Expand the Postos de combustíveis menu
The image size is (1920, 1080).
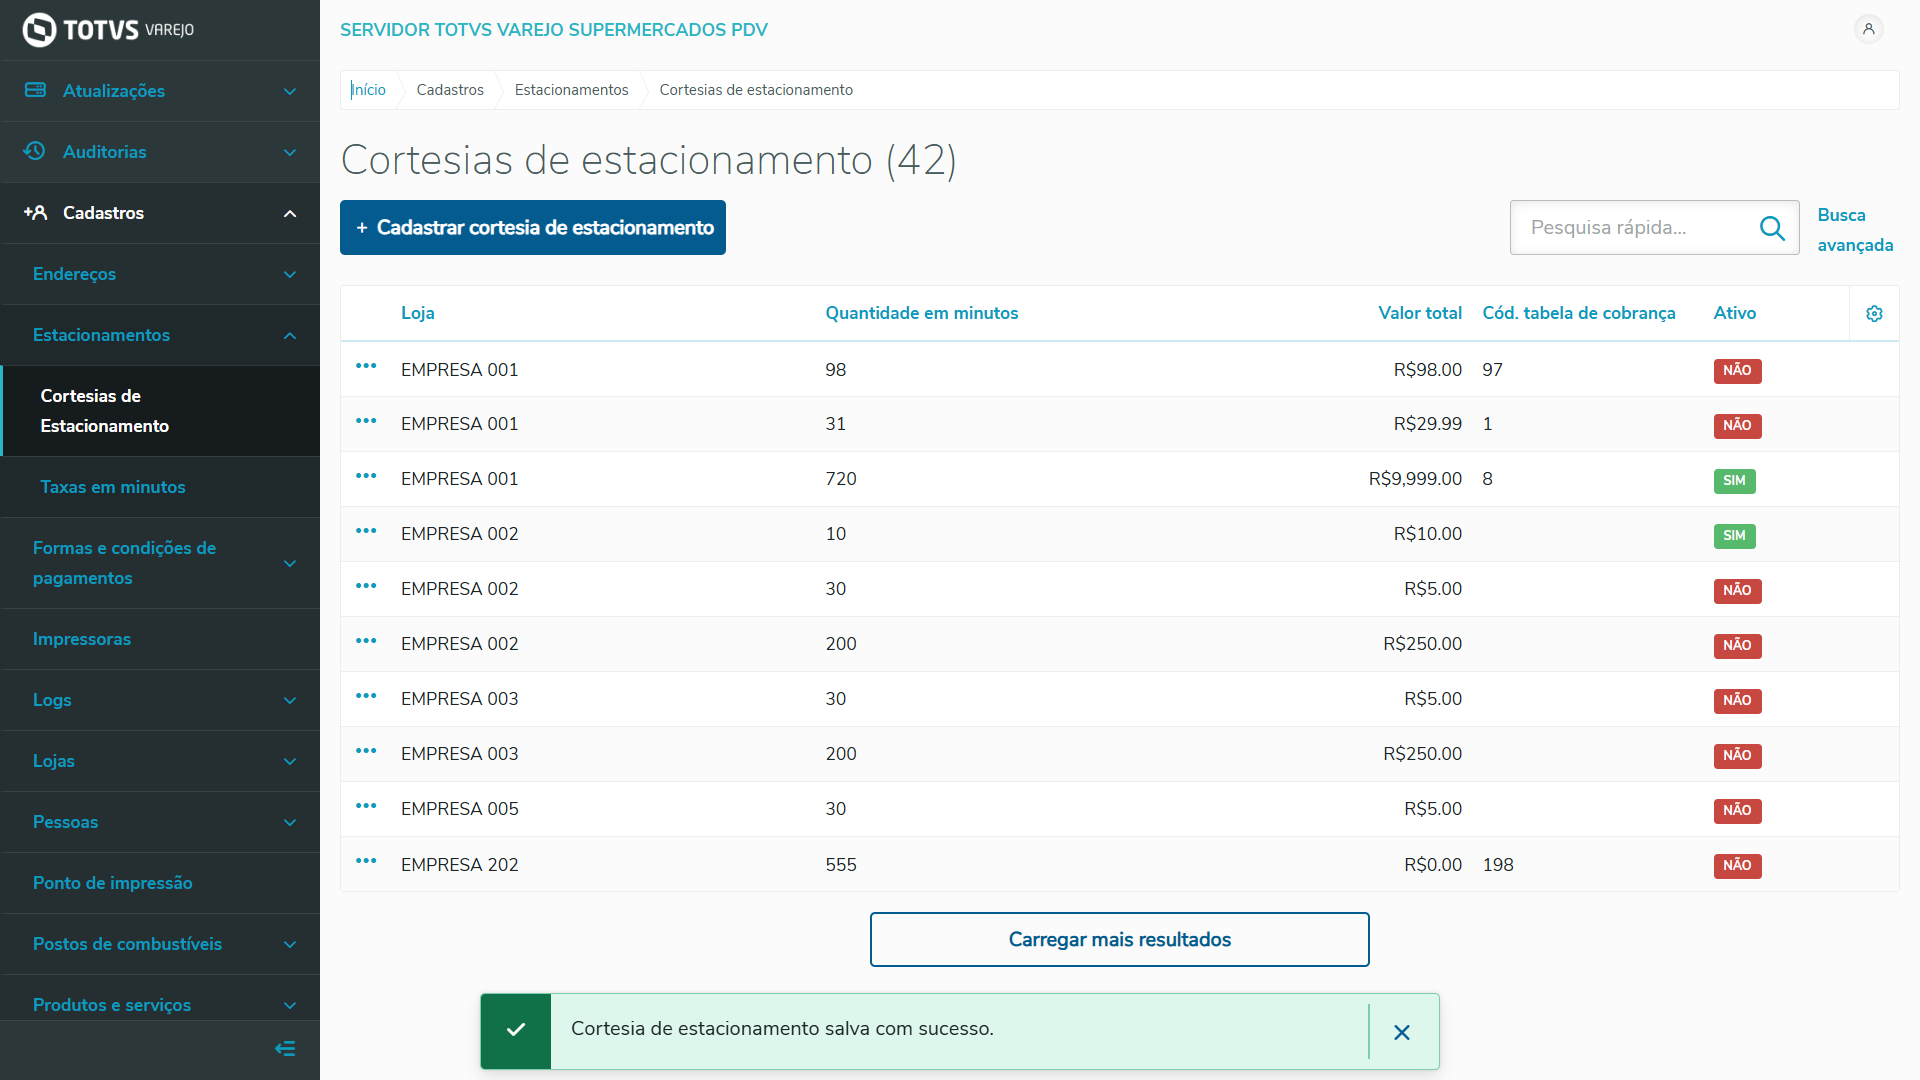[x=289, y=944]
